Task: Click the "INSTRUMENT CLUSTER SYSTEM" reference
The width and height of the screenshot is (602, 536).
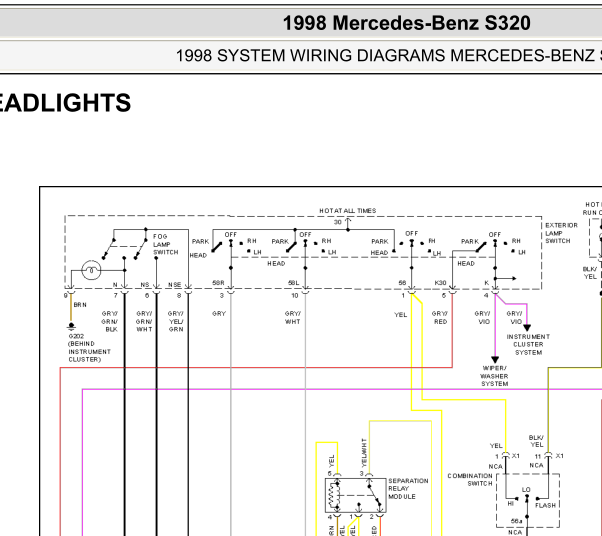Action: coord(528,344)
